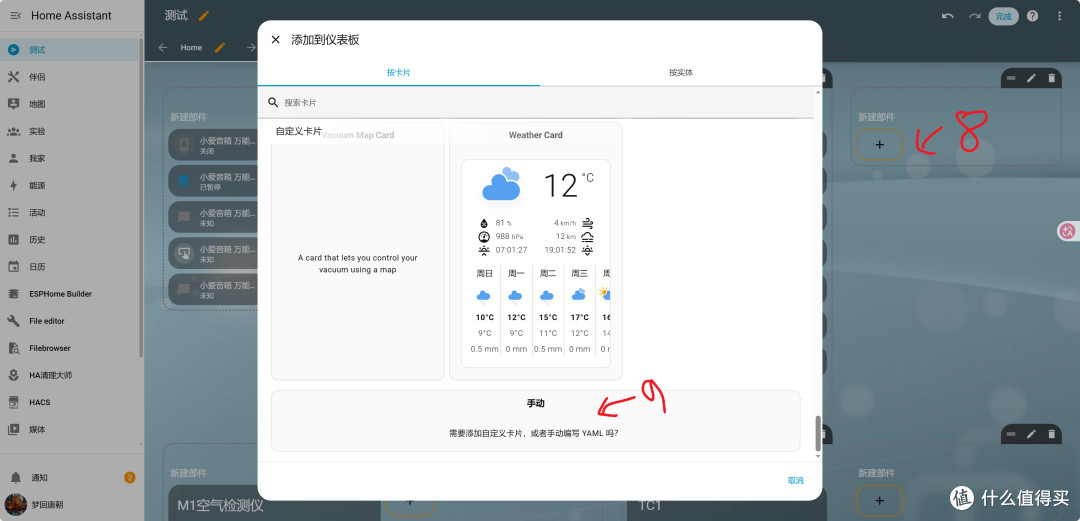Click 自定义卡片 section label
Viewport: 1080px width, 521px height.
tap(298, 131)
